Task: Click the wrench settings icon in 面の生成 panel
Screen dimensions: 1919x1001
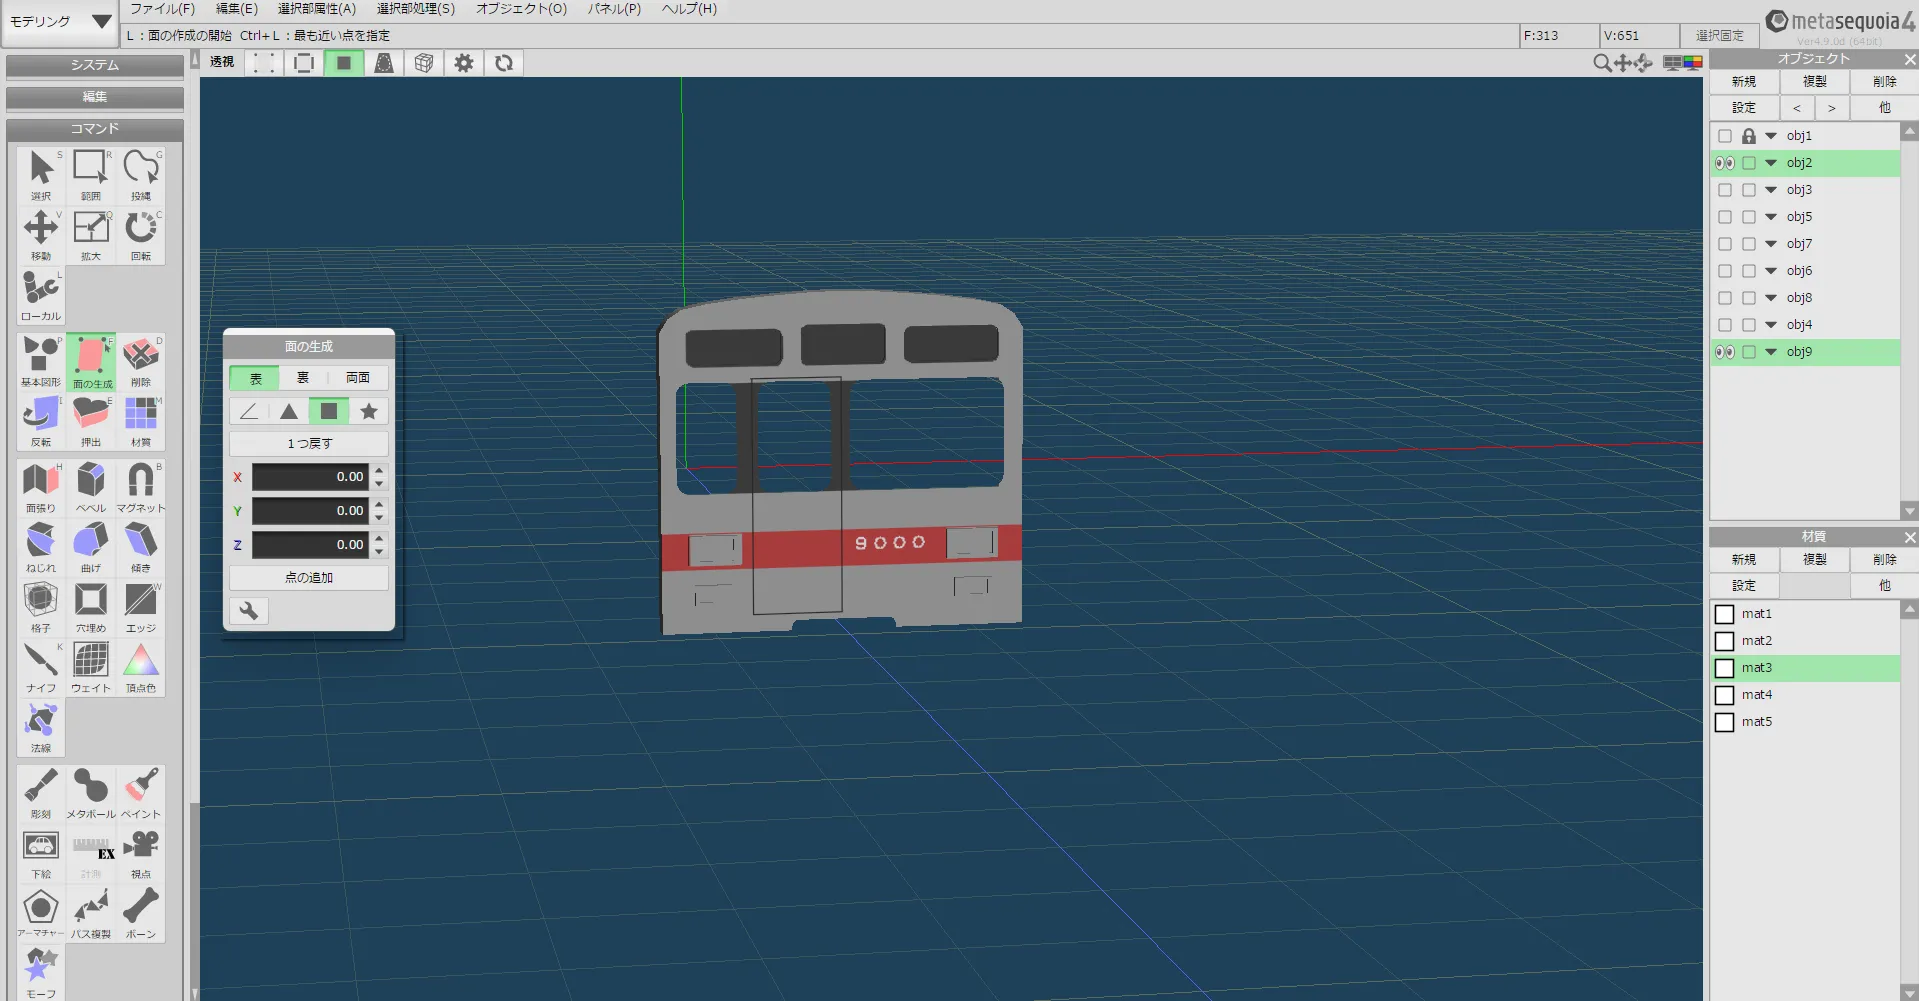Action: point(249,611)
